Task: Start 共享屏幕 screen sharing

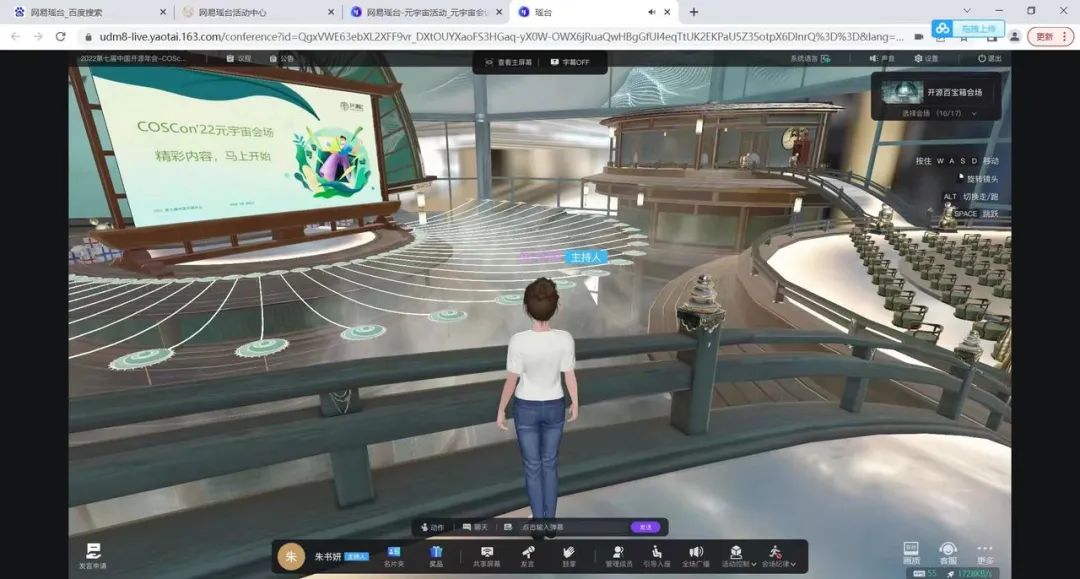Action: 486,556
